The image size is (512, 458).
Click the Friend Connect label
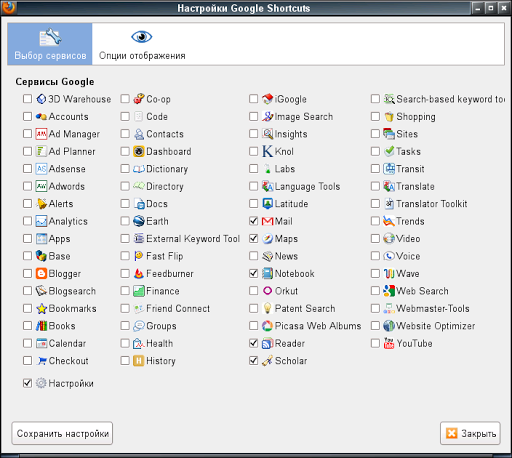click(178, 308)
